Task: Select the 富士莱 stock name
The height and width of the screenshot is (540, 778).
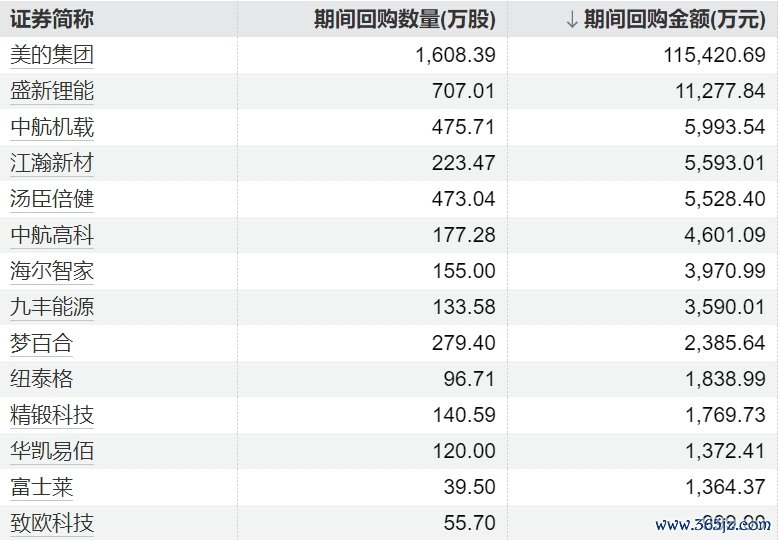Action: [42, 487]
